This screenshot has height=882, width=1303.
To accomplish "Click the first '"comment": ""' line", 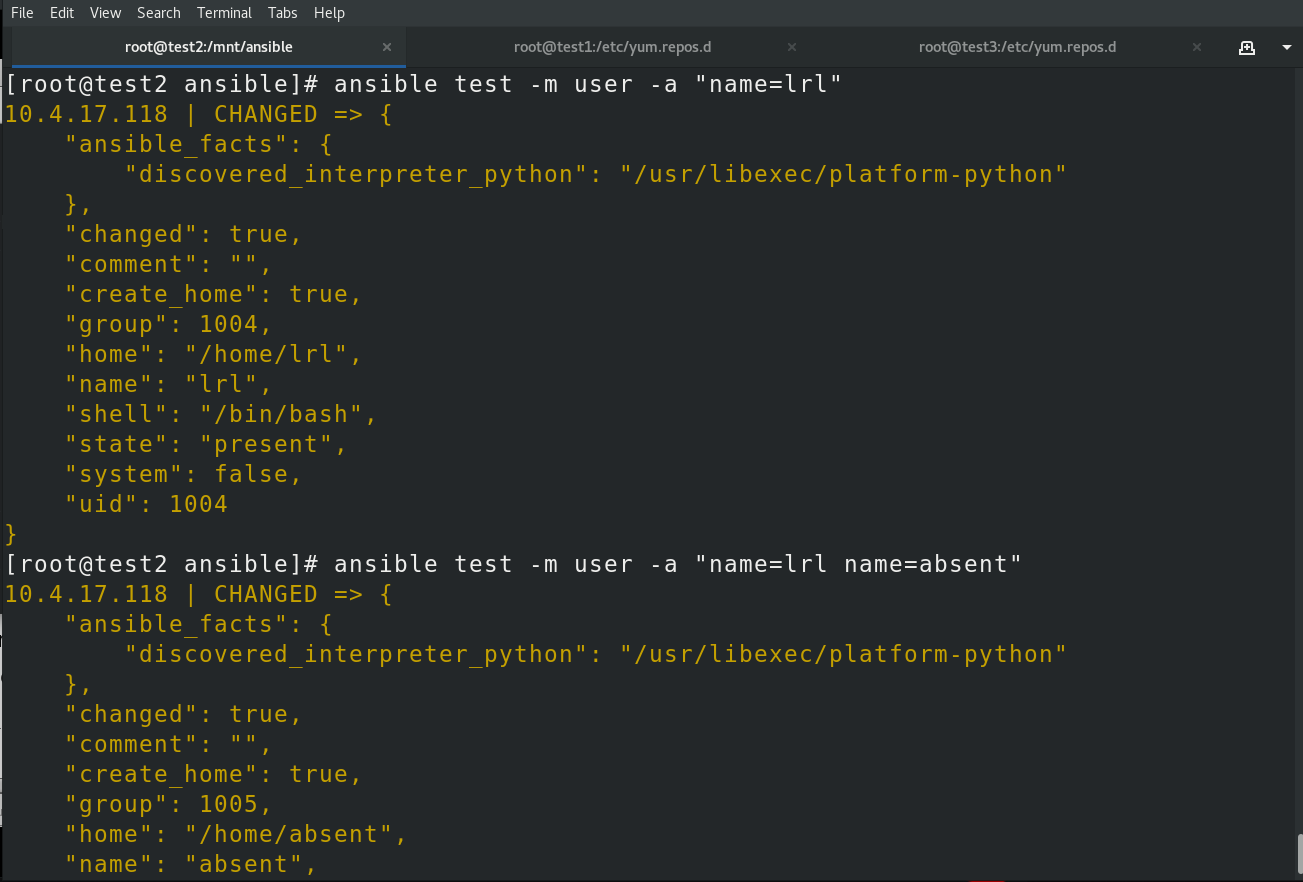I will coord(169,264).
